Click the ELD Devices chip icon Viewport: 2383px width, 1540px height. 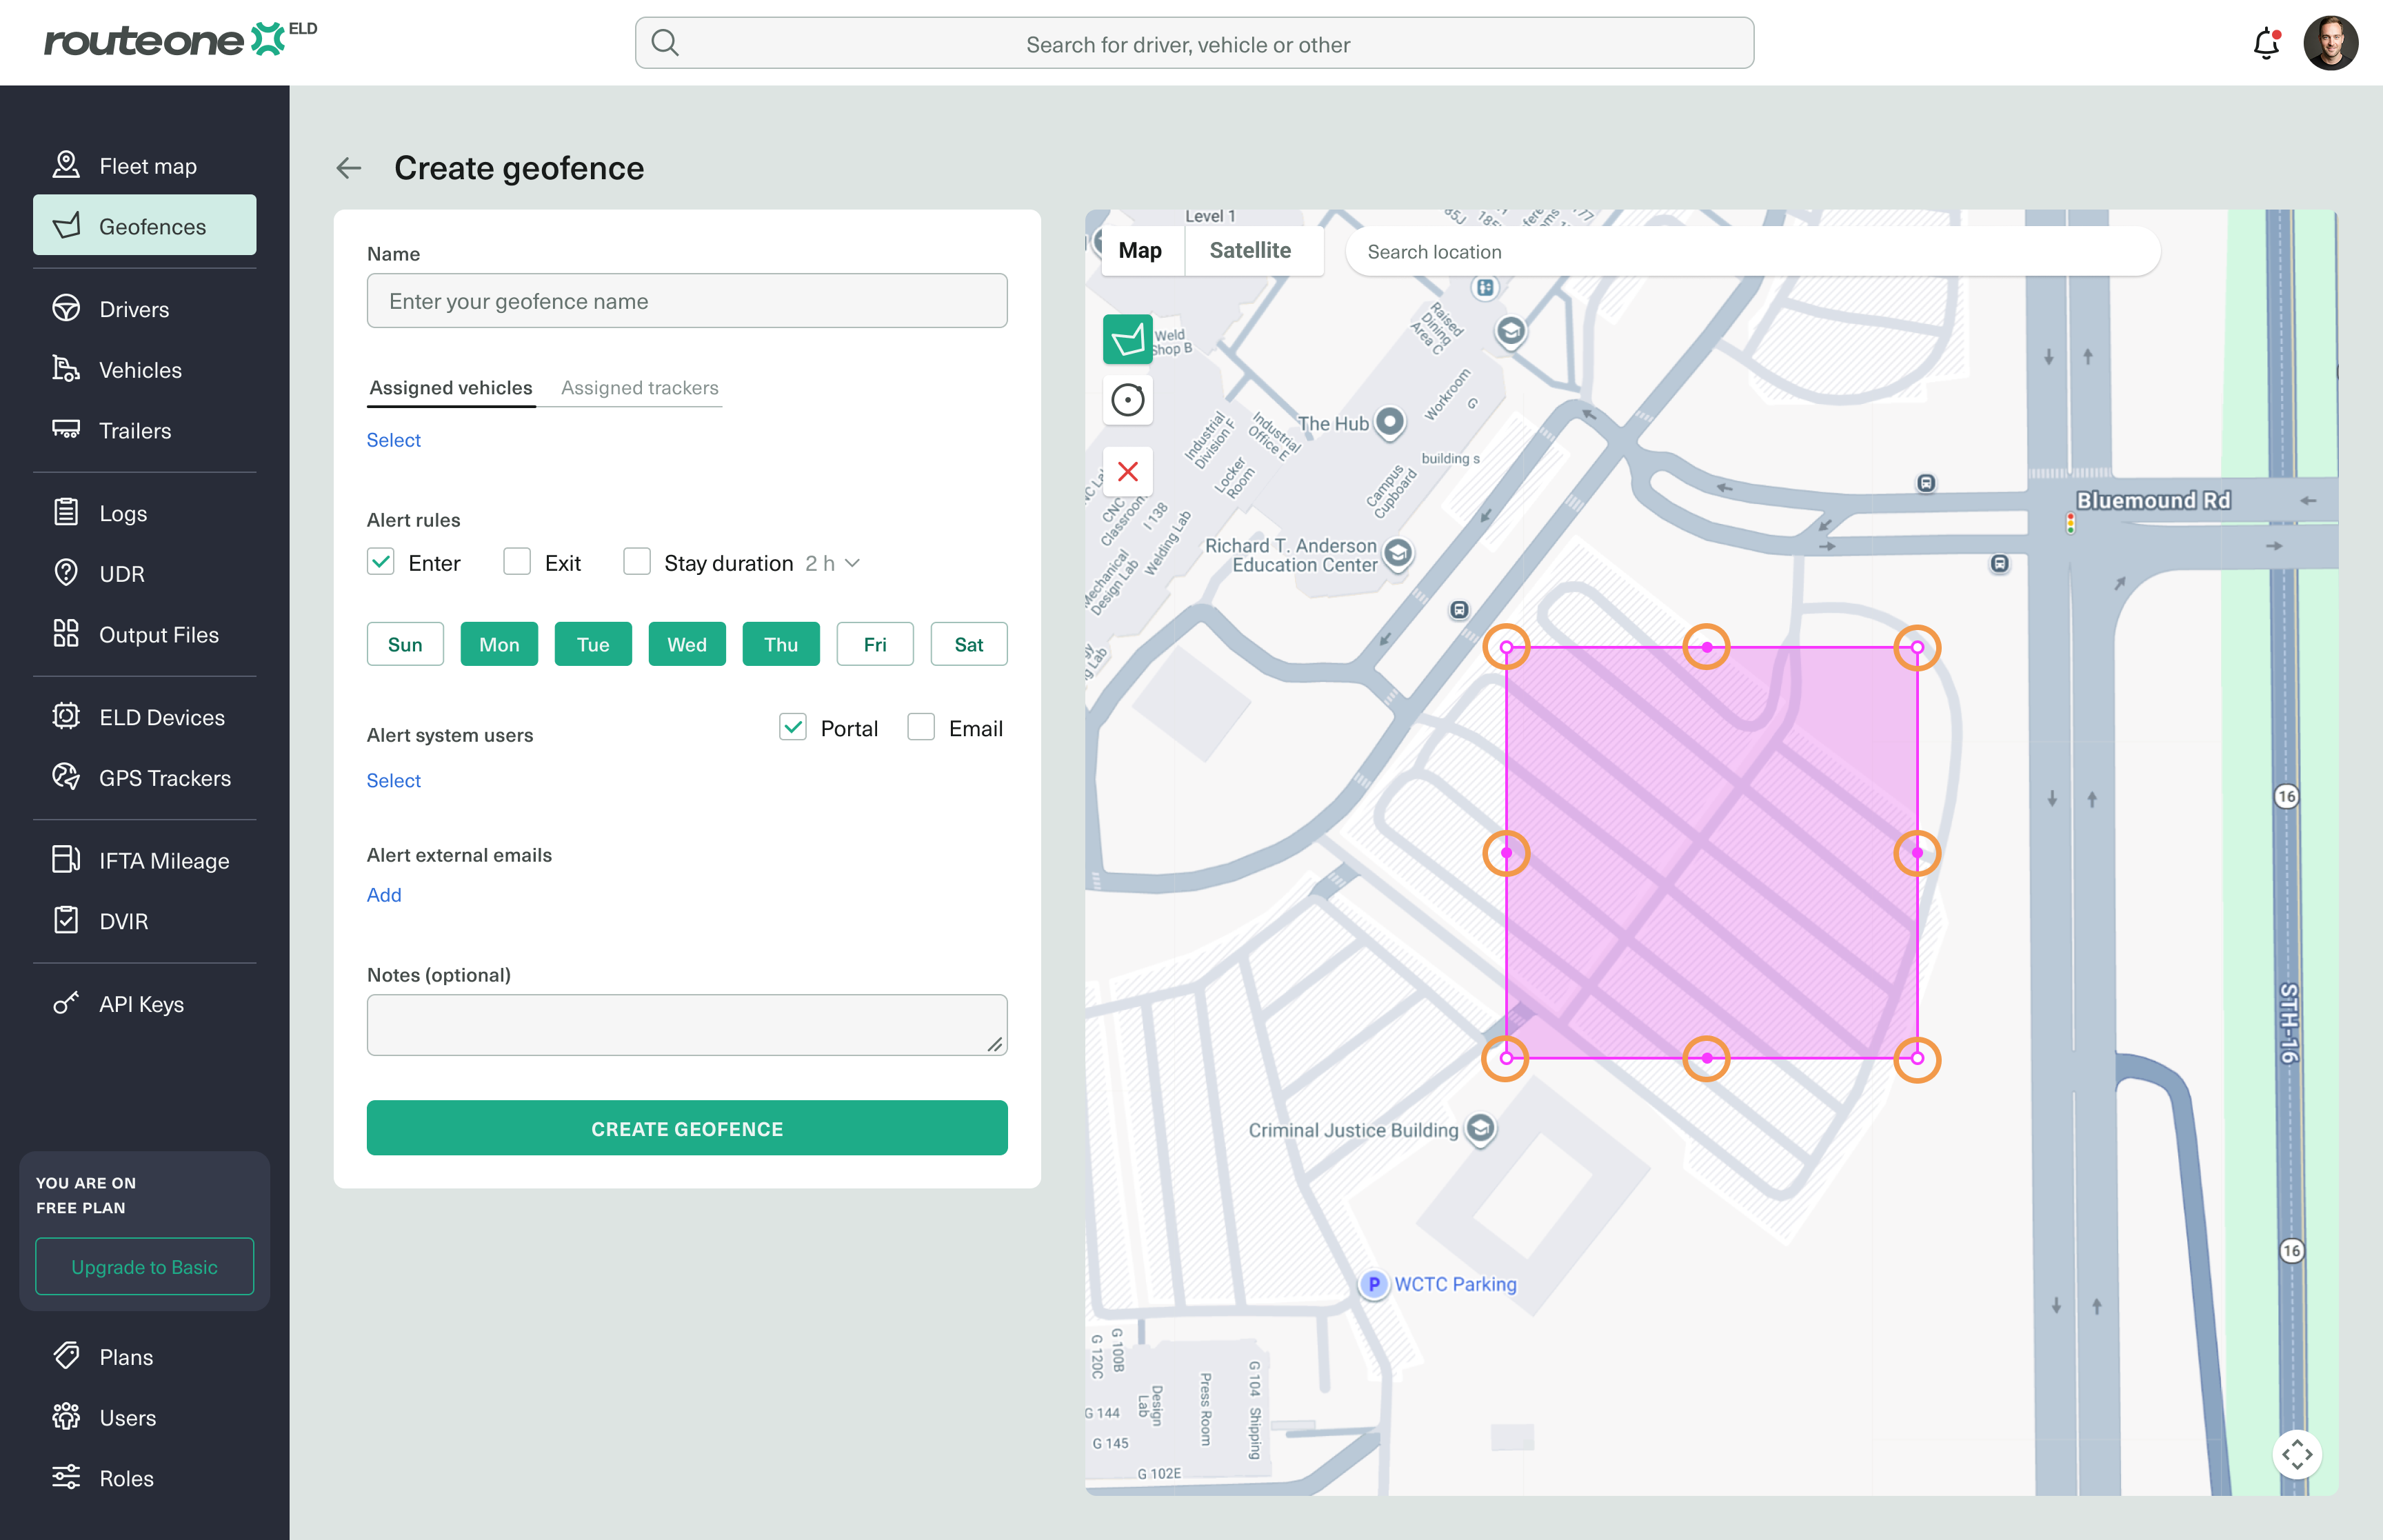[x=66, y=717]
